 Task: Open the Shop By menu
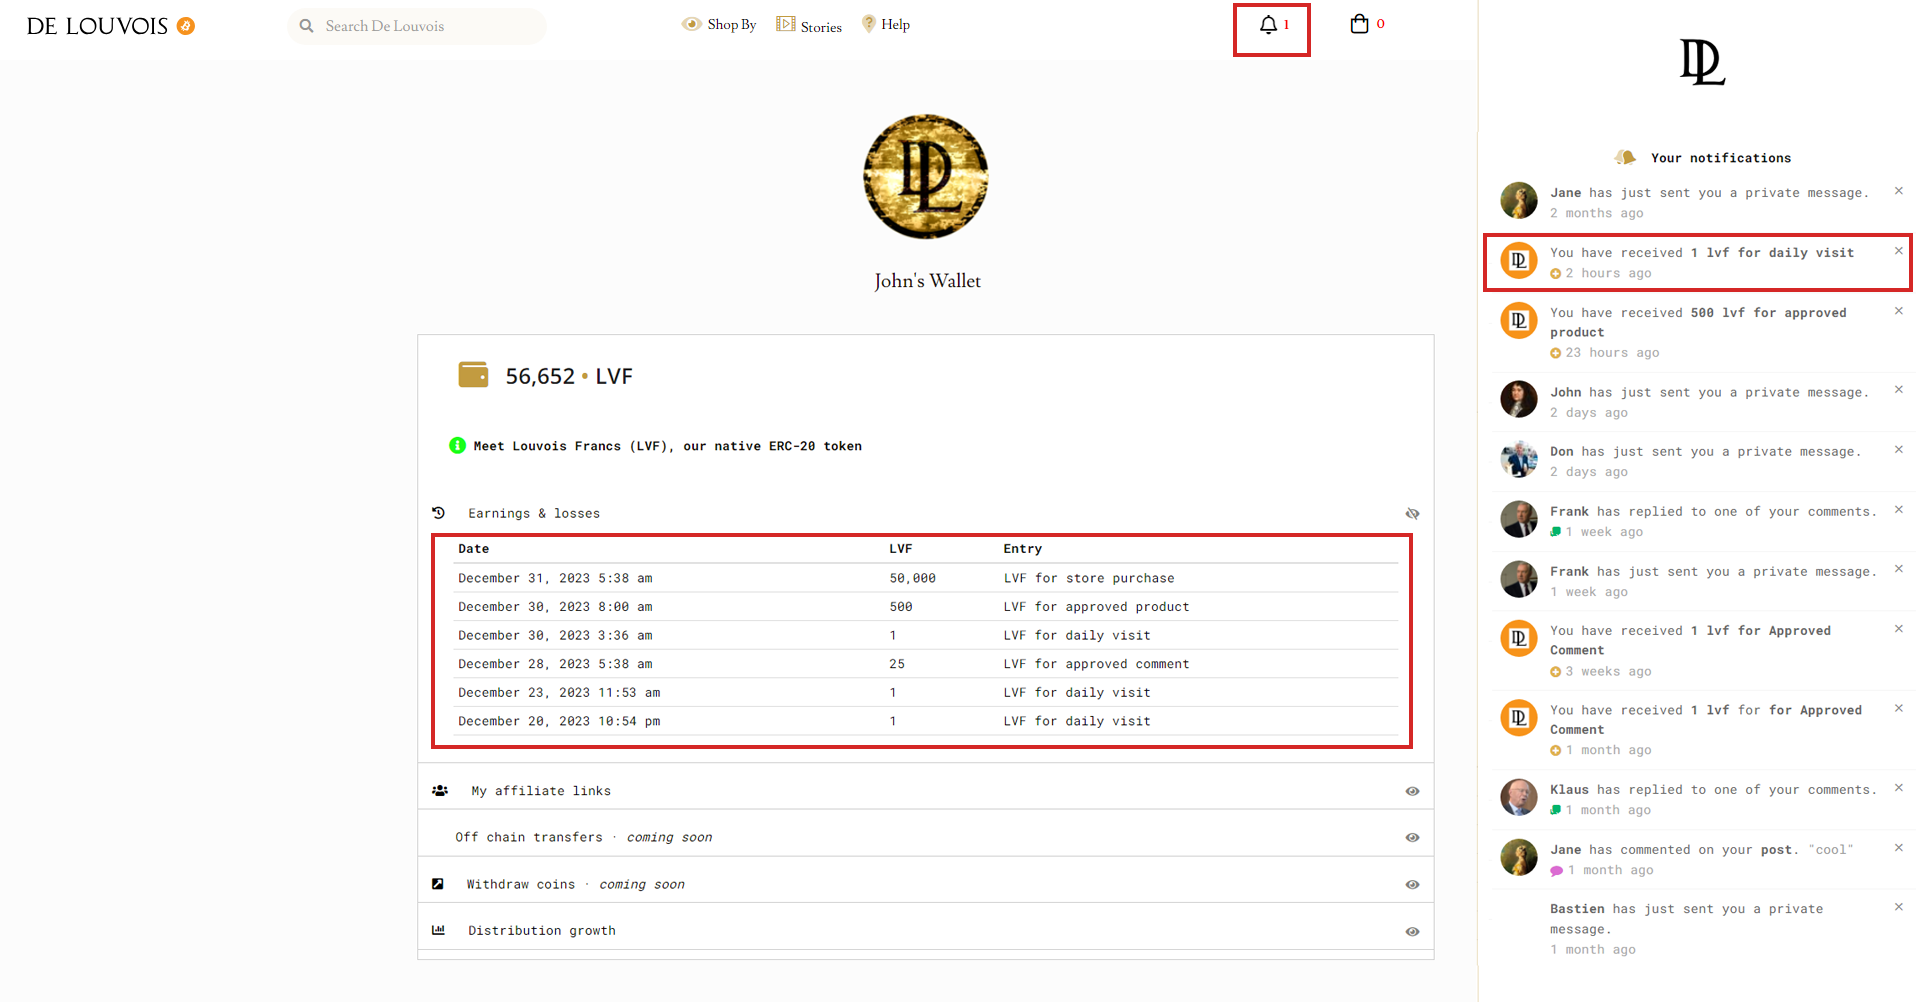pos(720,25)
